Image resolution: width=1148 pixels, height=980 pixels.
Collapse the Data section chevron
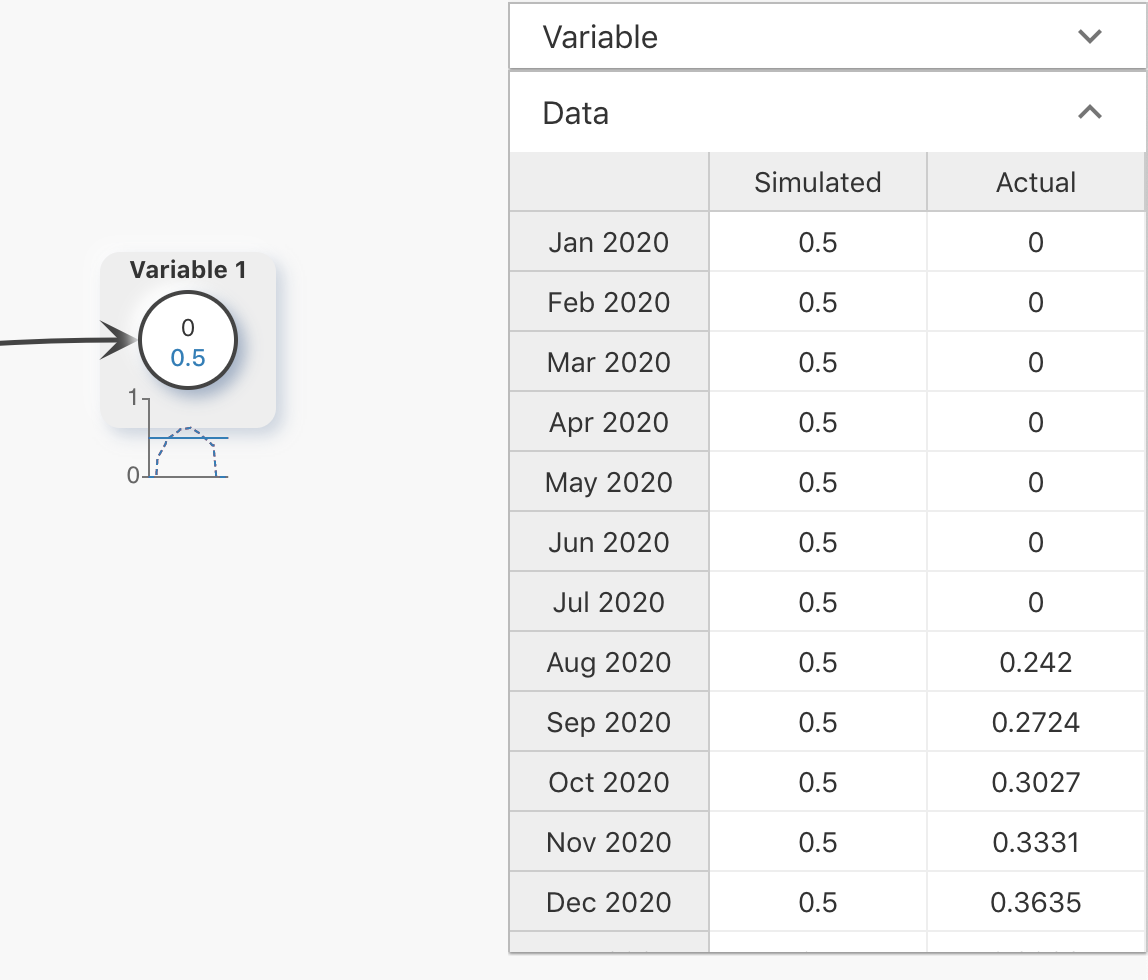point(1089,113)
